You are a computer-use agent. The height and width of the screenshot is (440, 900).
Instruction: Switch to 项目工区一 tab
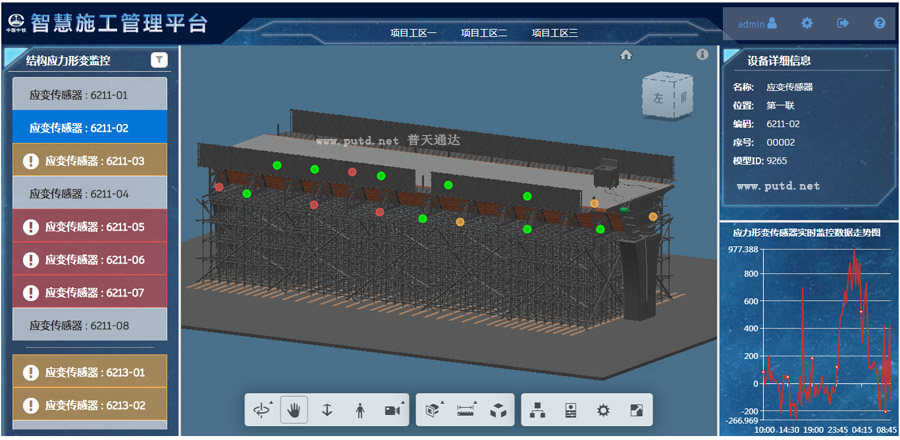(x=414, y=33)
